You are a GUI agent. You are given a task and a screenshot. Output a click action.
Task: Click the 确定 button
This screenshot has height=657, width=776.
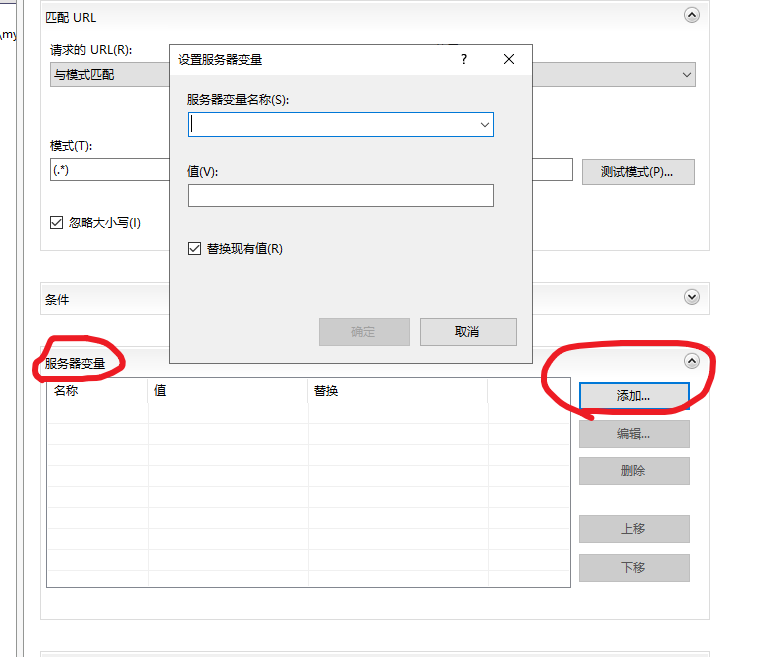click(x=364, y=332)
